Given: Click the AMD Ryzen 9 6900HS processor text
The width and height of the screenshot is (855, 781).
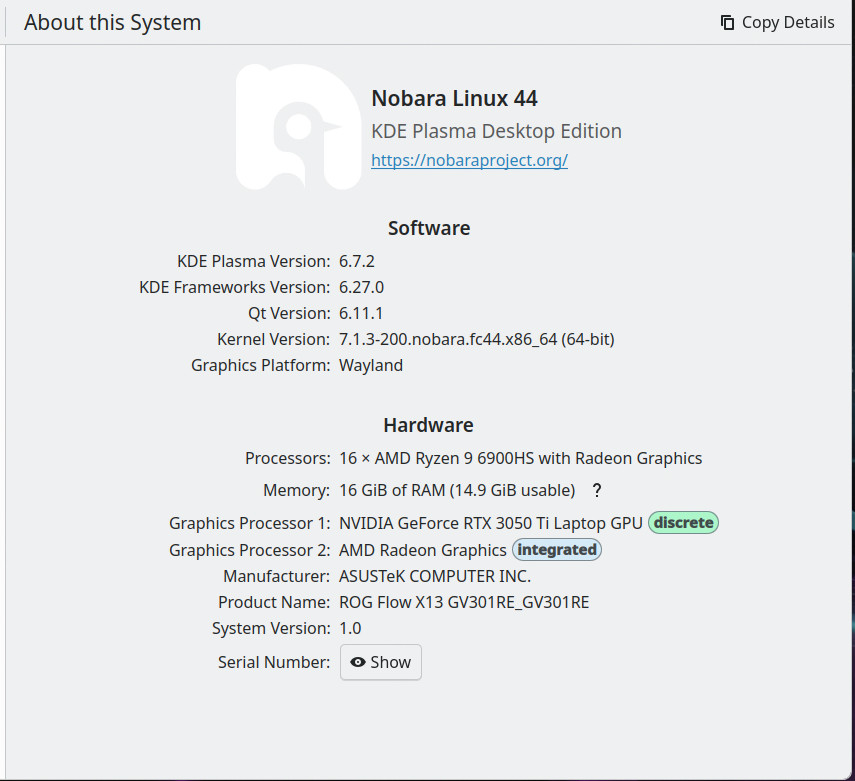Looking at the screenshot, I should point(520,458).
